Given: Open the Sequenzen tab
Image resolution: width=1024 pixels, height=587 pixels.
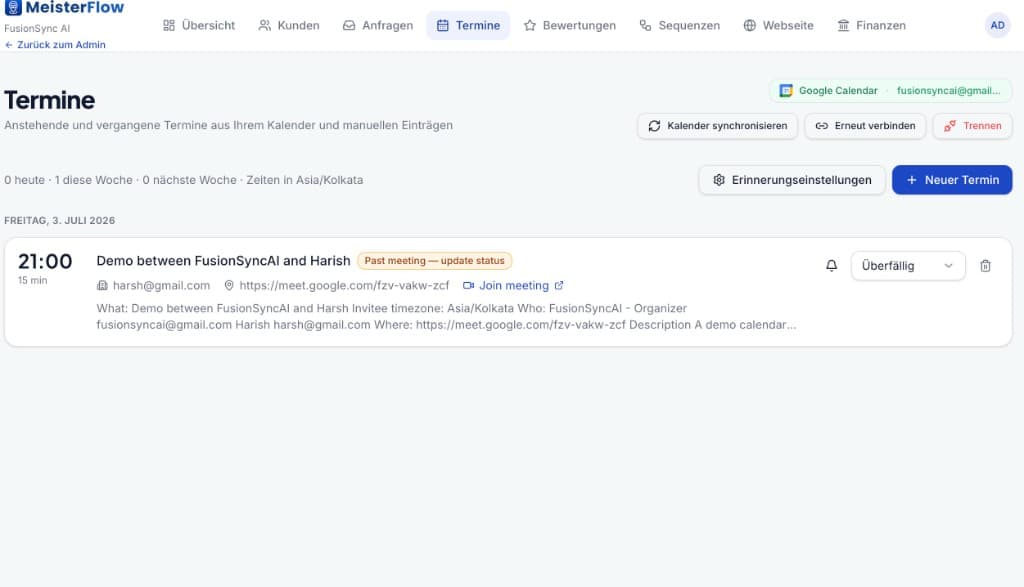Looking at the screenshot, I should coord(679,25).
